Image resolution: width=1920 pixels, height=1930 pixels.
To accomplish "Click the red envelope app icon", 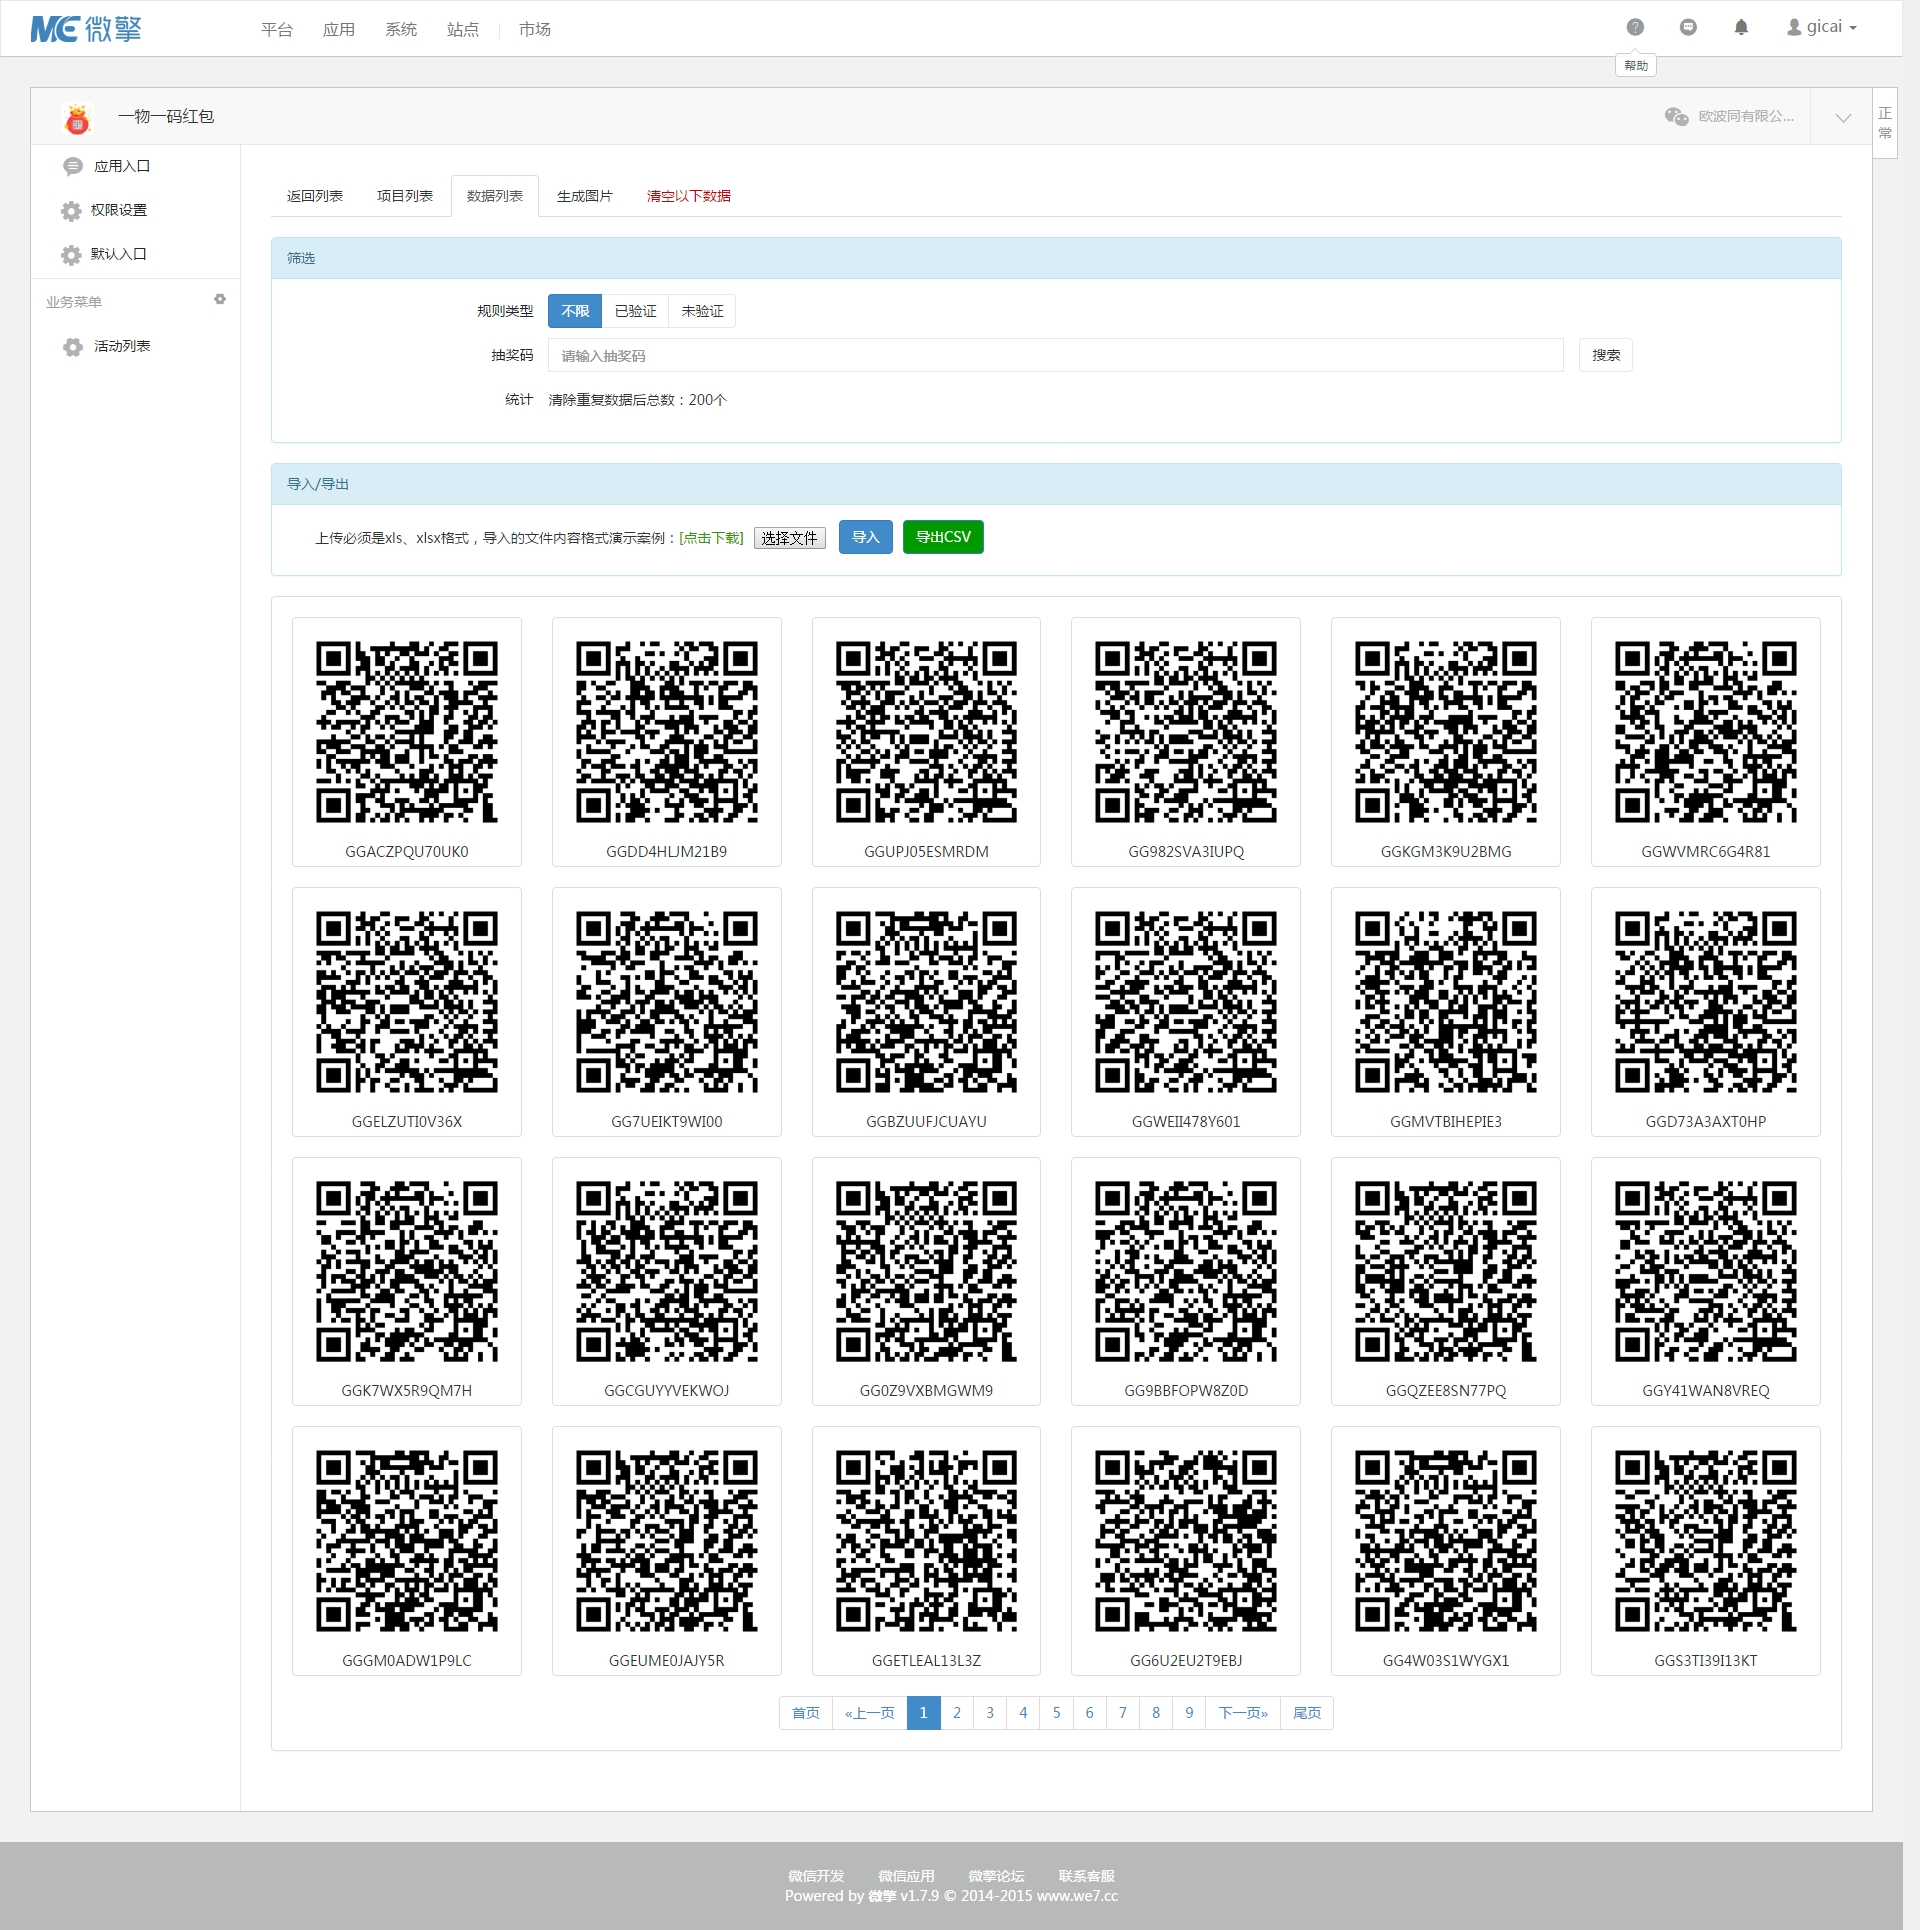I will (77, 118).
